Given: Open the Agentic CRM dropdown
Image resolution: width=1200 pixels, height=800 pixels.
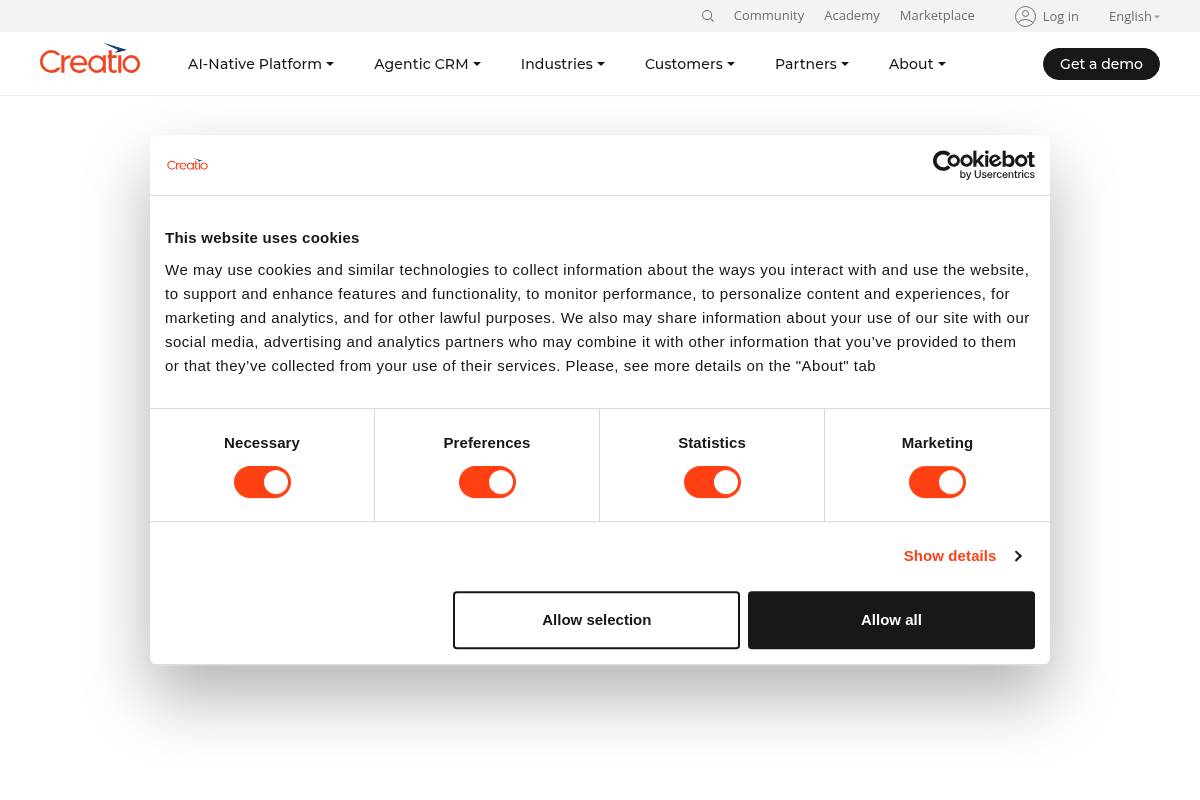Looking at the screenshot, I should (x=427, y=64).
